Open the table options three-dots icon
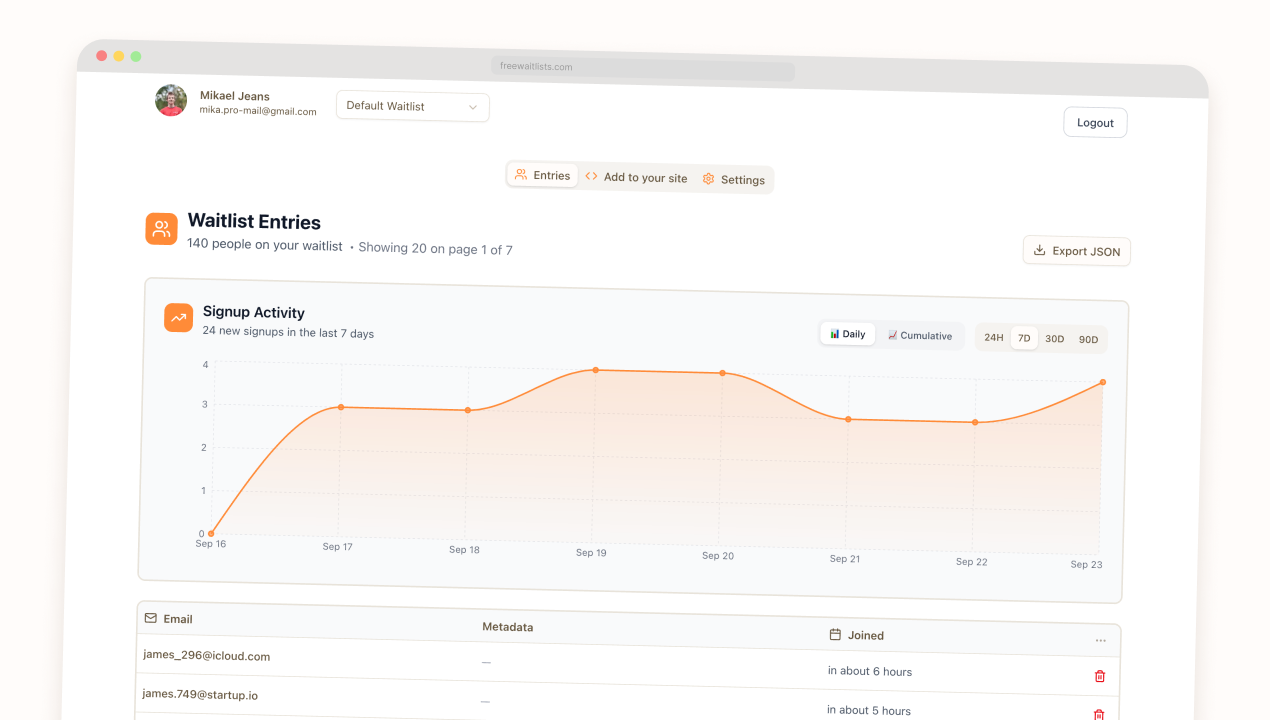The width and height of the screenshot is (1270, 720). click(x=1101, y=641)
